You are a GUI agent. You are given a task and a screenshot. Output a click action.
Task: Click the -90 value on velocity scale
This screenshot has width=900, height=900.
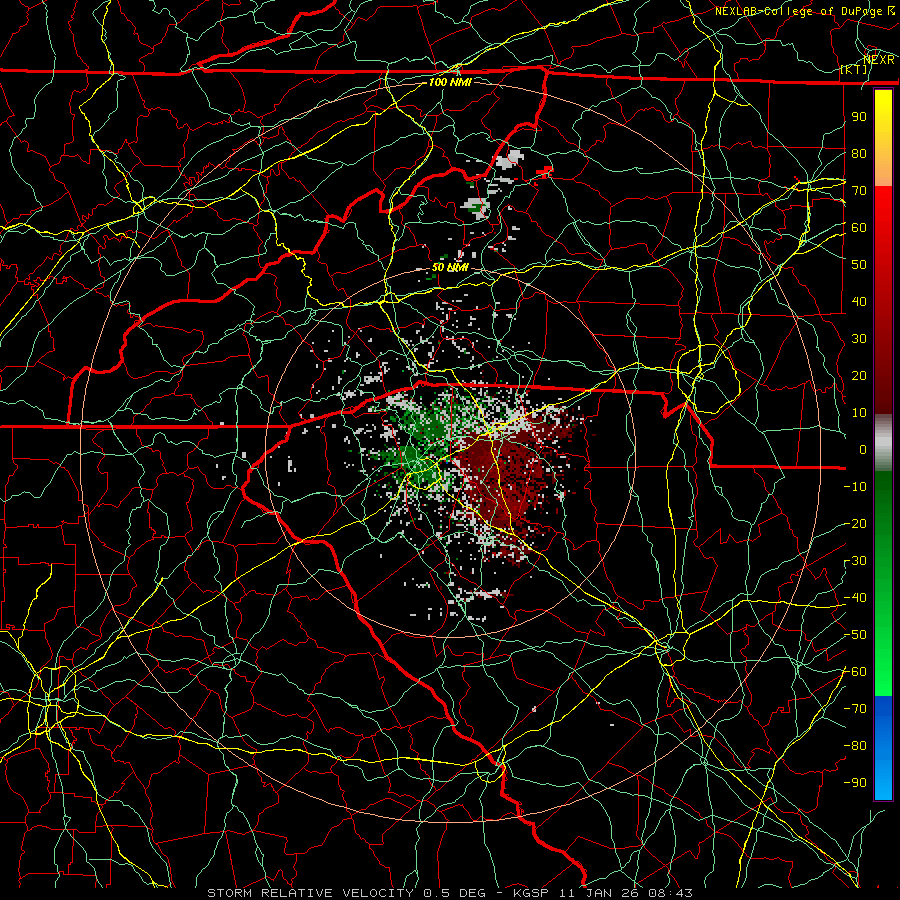coord(855,783)
